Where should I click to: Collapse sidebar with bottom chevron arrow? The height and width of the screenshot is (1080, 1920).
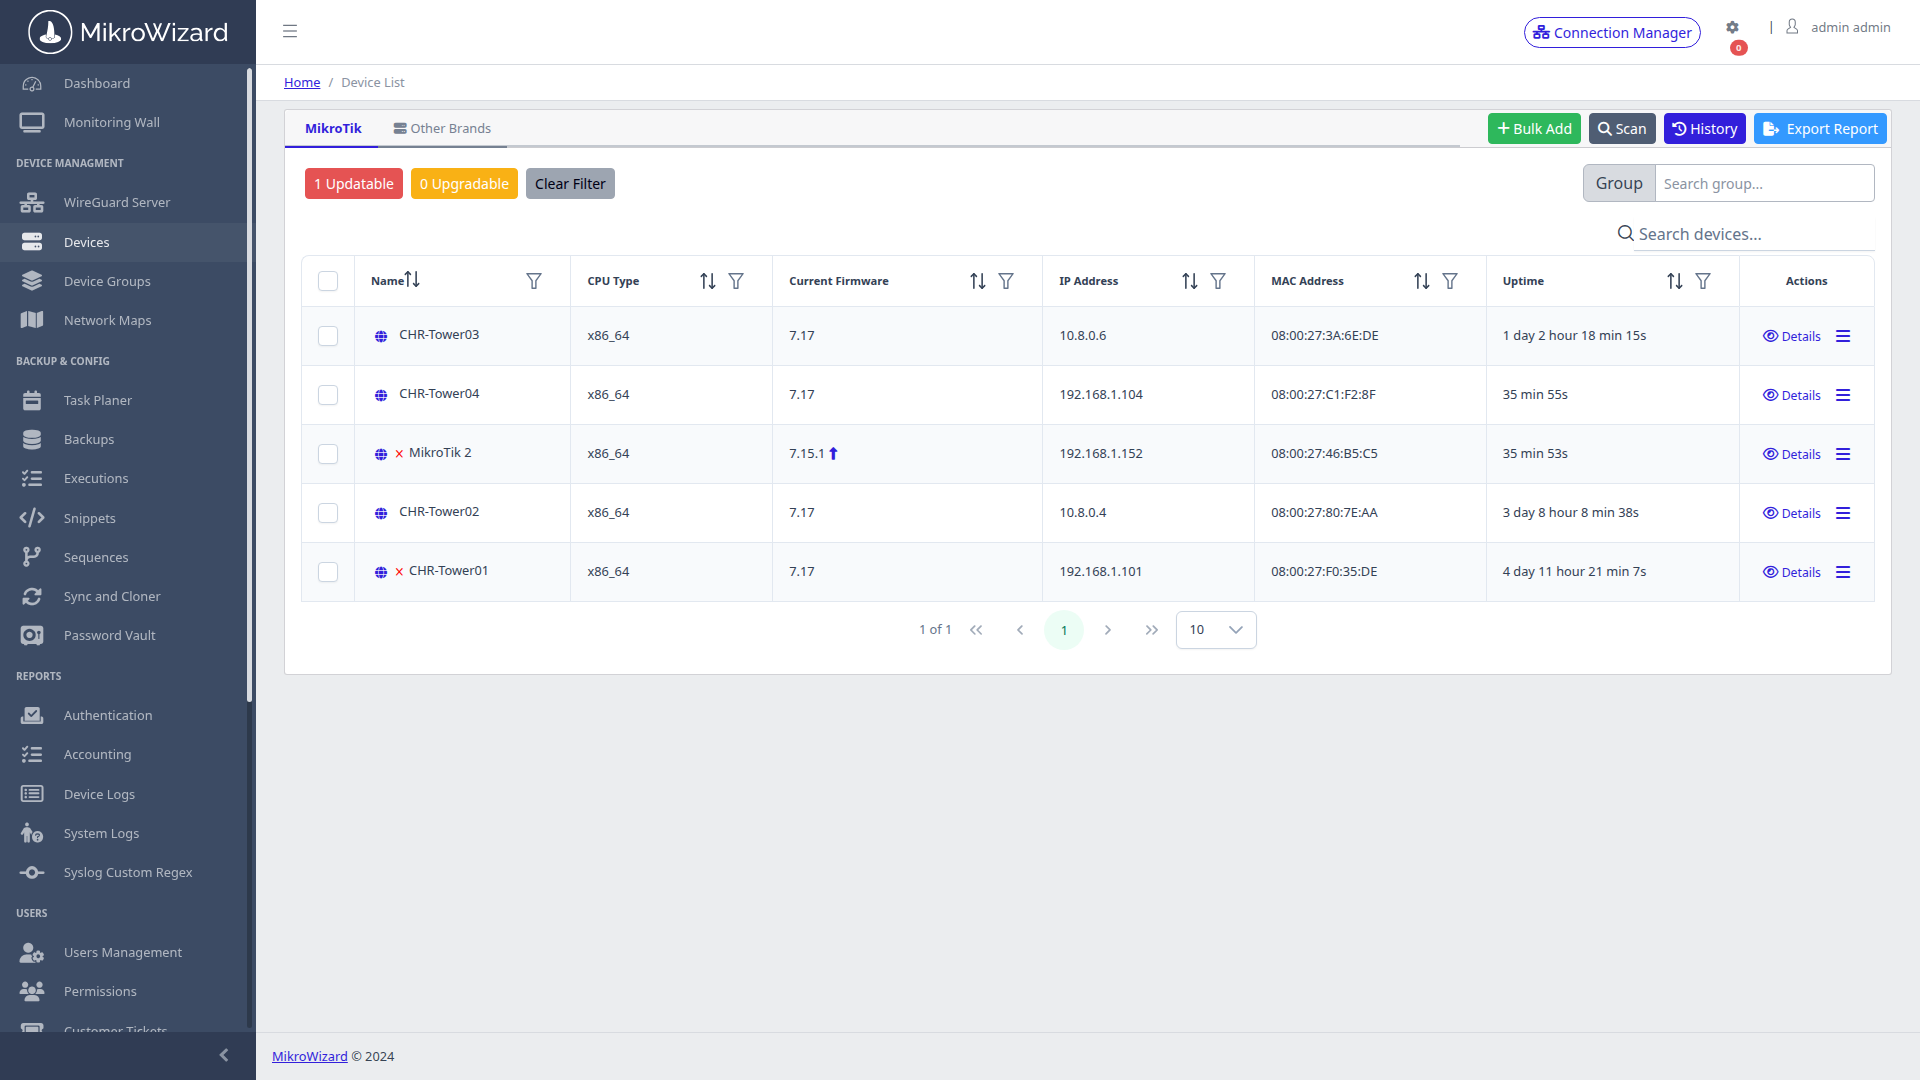[224, 1055]
